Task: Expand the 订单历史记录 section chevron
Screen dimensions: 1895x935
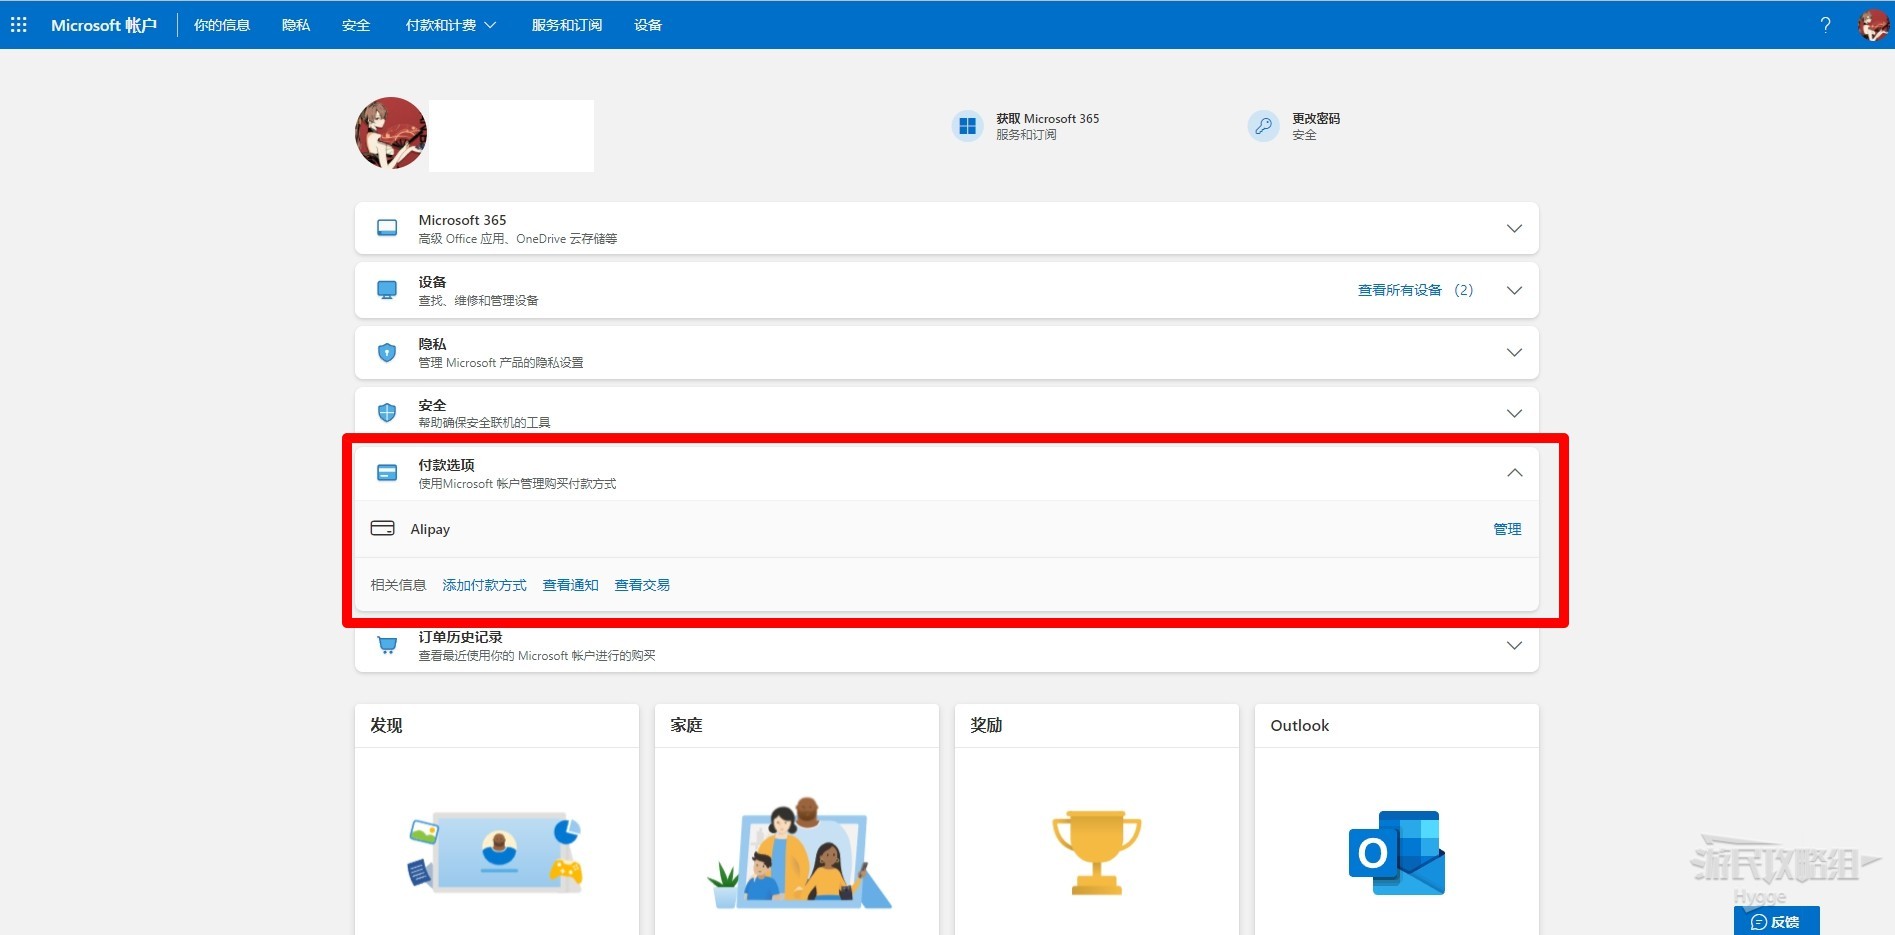Action: point(1514,645)
